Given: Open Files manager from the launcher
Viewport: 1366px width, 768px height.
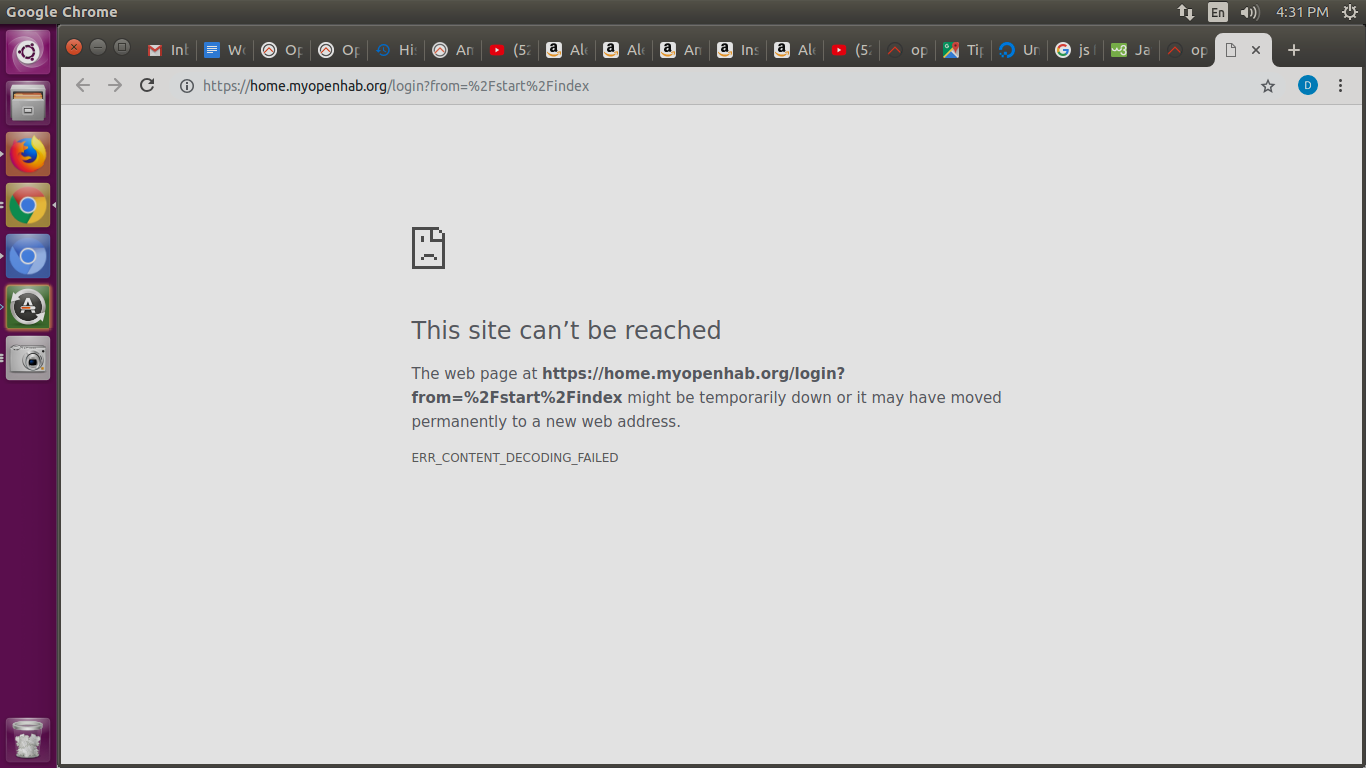Looking at the screenshot, I should [28, 102].
